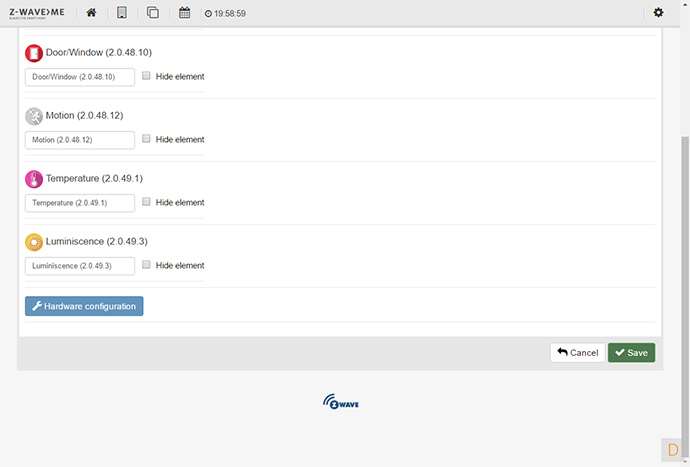Image resolution: width=690 pixels, height=467 pixels.
Task: Open the events calendar icon
Action: pyautogui.click(x=184, y=13)
